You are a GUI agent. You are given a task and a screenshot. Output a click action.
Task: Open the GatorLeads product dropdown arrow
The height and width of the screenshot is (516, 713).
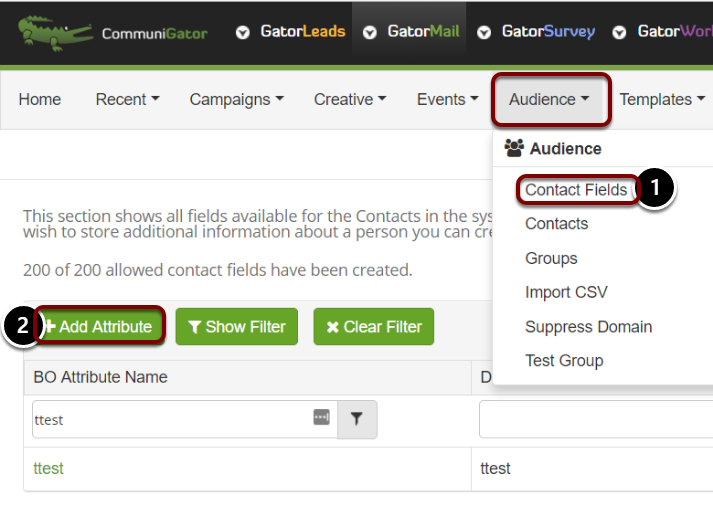243,32
